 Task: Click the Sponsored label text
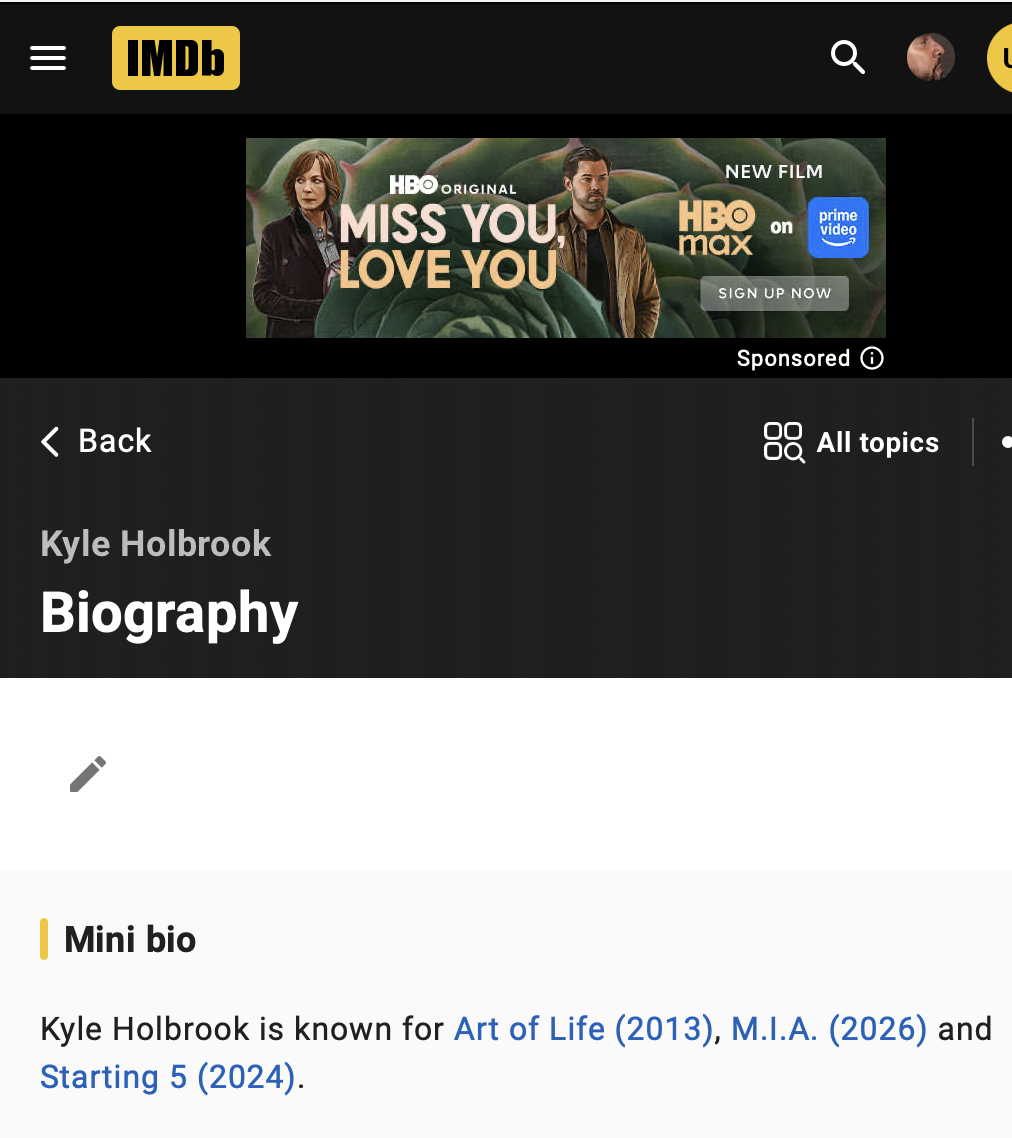pos(793,358)
